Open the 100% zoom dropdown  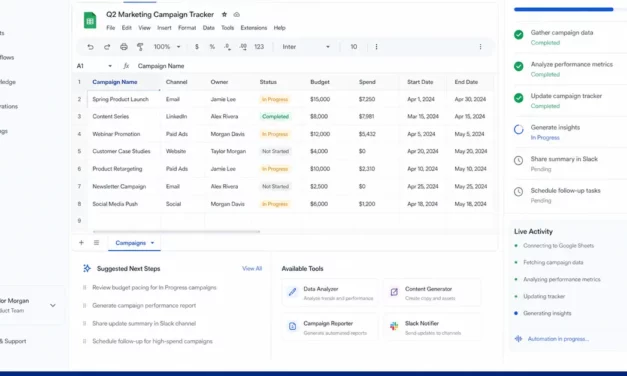click(x=167, y=47)
